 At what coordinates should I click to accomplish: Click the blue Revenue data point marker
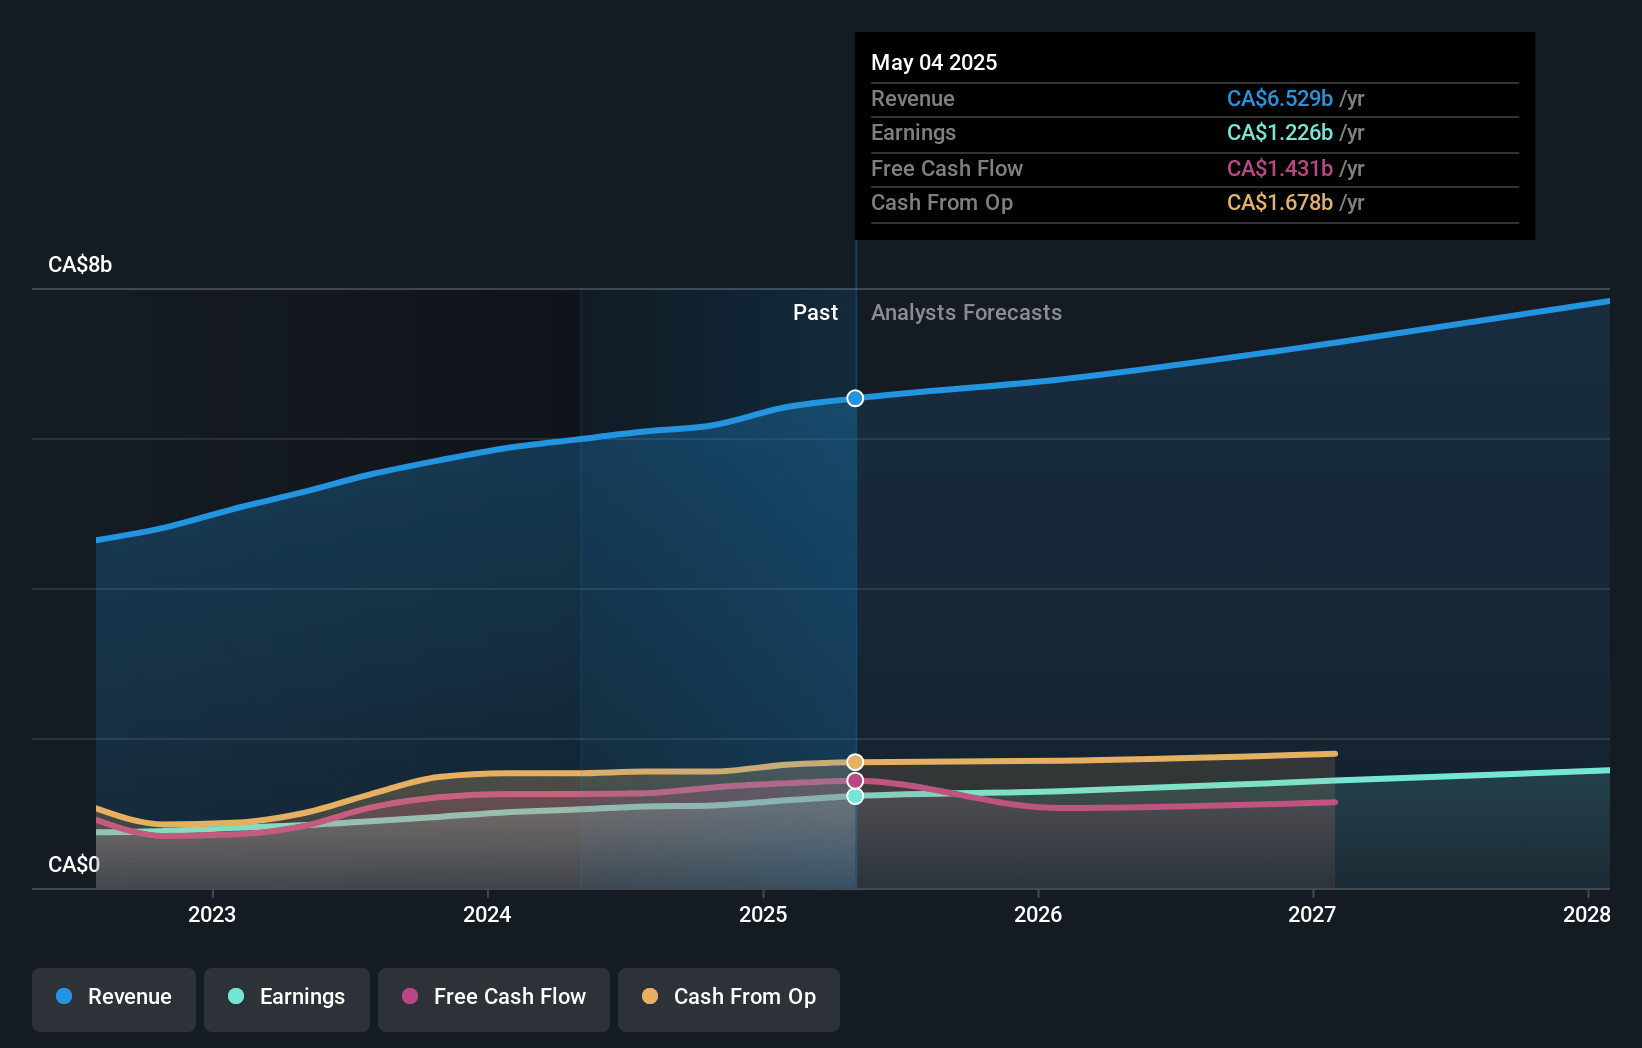point(855,398)
